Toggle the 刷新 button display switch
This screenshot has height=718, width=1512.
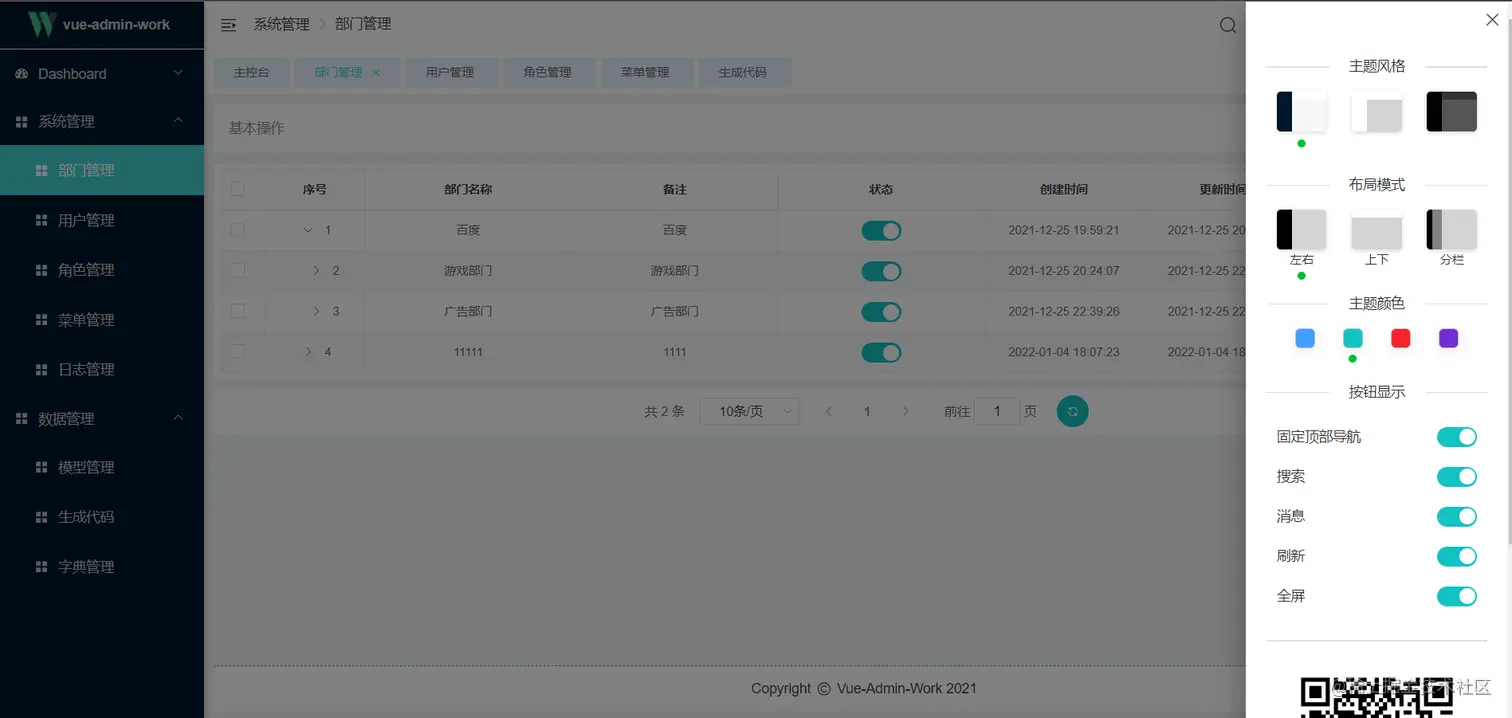tap(1457, 556)
